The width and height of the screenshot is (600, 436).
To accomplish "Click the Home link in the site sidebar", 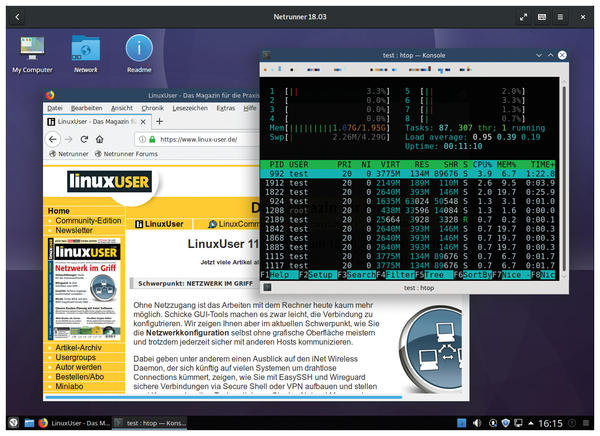I will (x=59, y=211).
